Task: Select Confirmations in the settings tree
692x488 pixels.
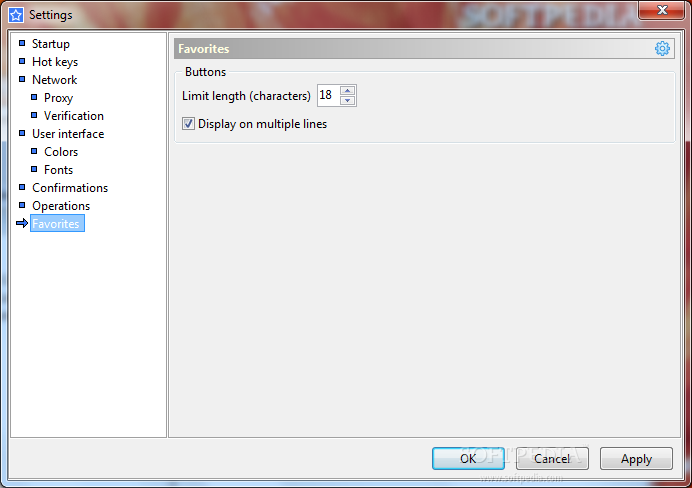Action: pos(70,188)
